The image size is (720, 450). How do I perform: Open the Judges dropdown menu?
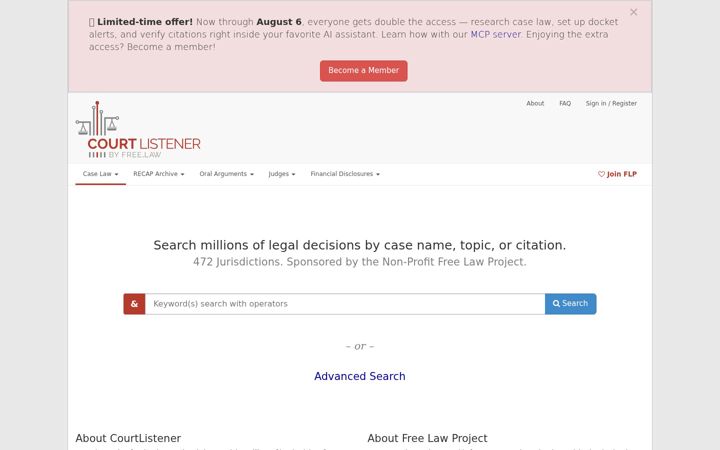click(281, 174)
